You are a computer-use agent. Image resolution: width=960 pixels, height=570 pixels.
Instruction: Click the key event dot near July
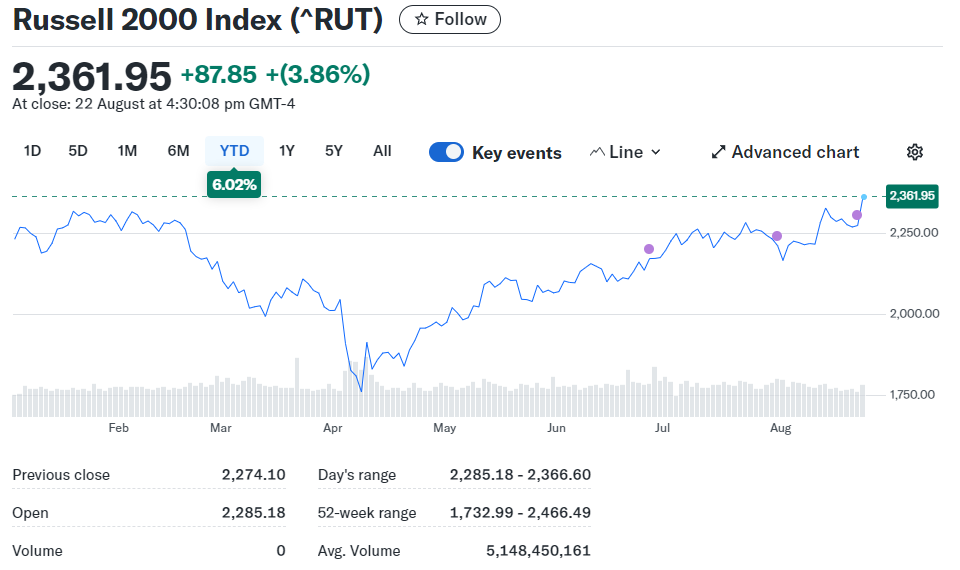[649, 249]
